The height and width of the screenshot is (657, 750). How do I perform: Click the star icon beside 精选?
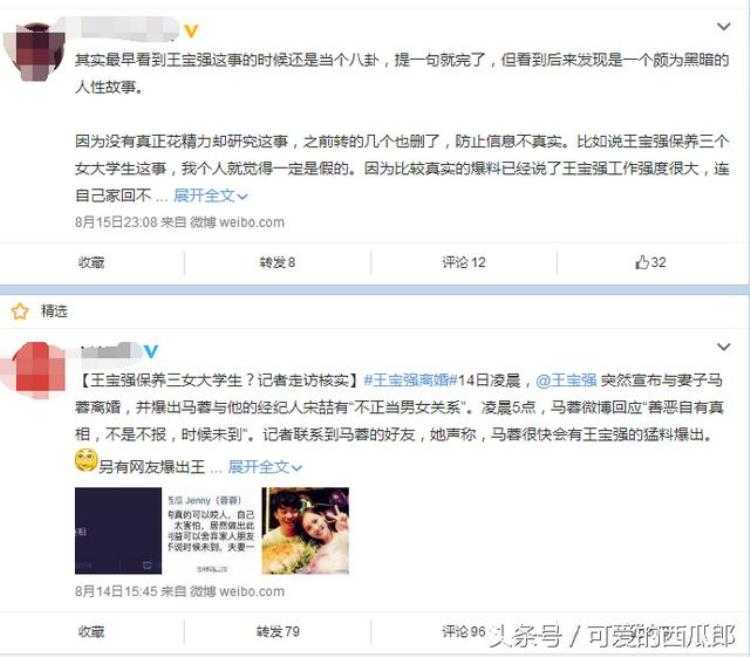20,311
